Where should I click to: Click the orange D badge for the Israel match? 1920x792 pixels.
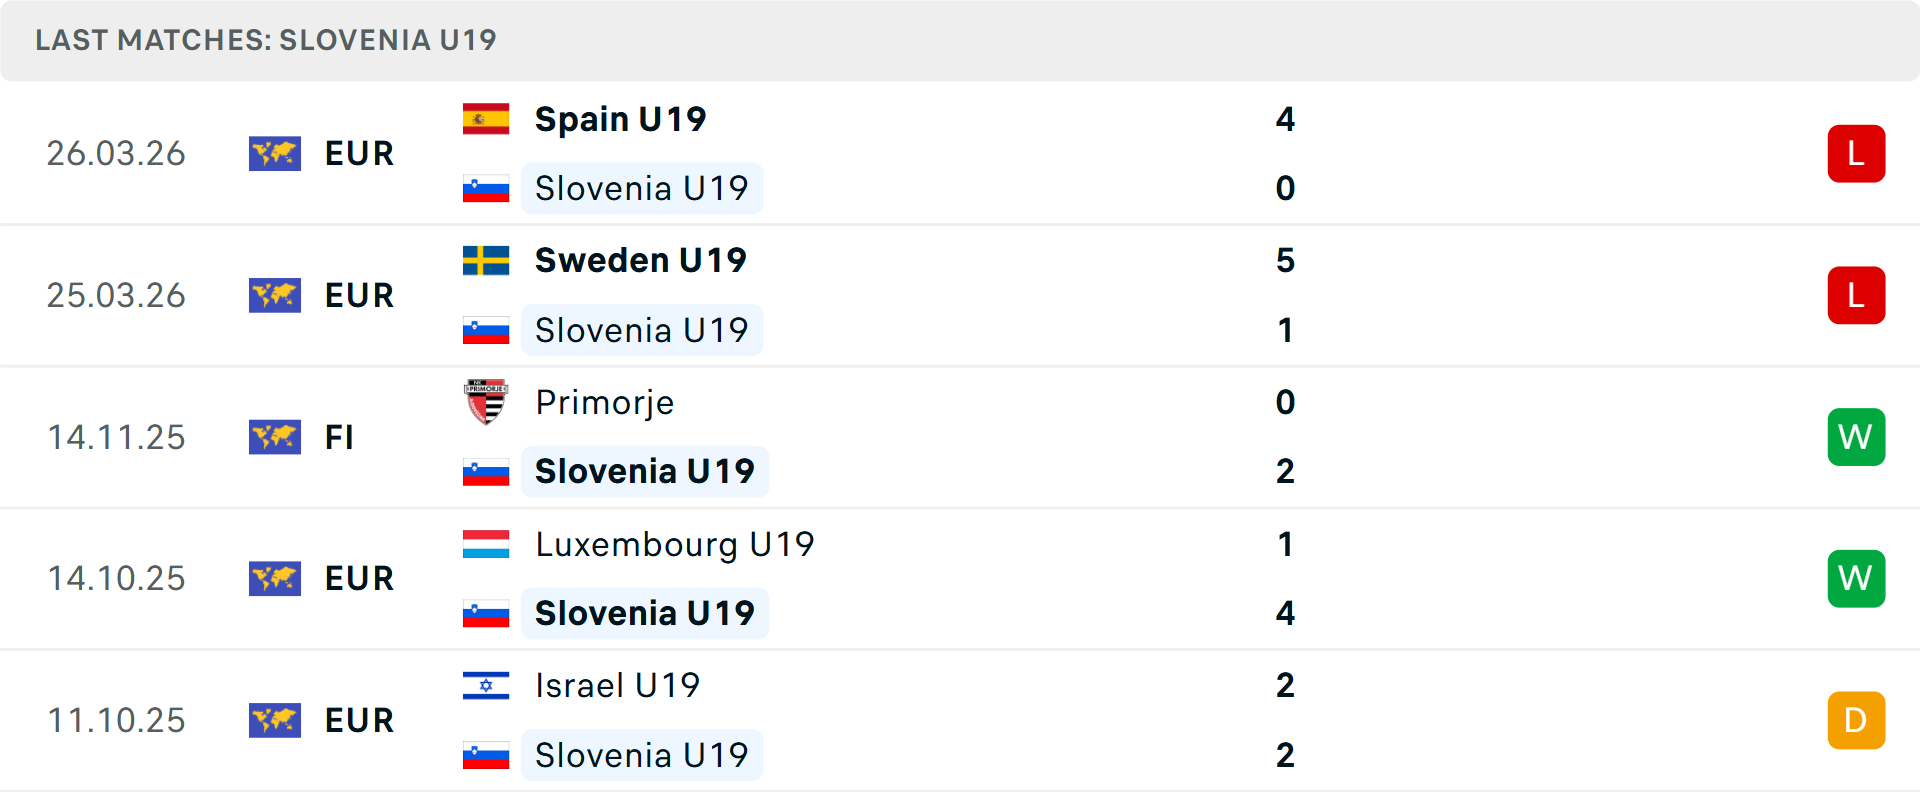(1856, 720)
